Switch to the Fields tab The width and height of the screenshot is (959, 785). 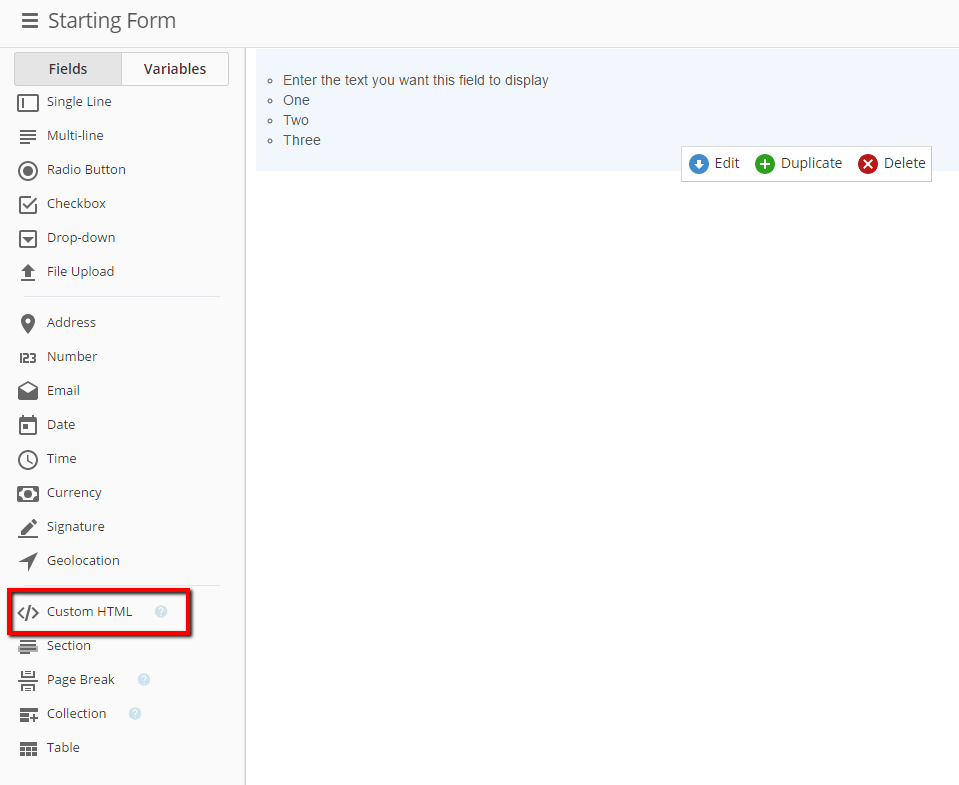coord(68,69)
